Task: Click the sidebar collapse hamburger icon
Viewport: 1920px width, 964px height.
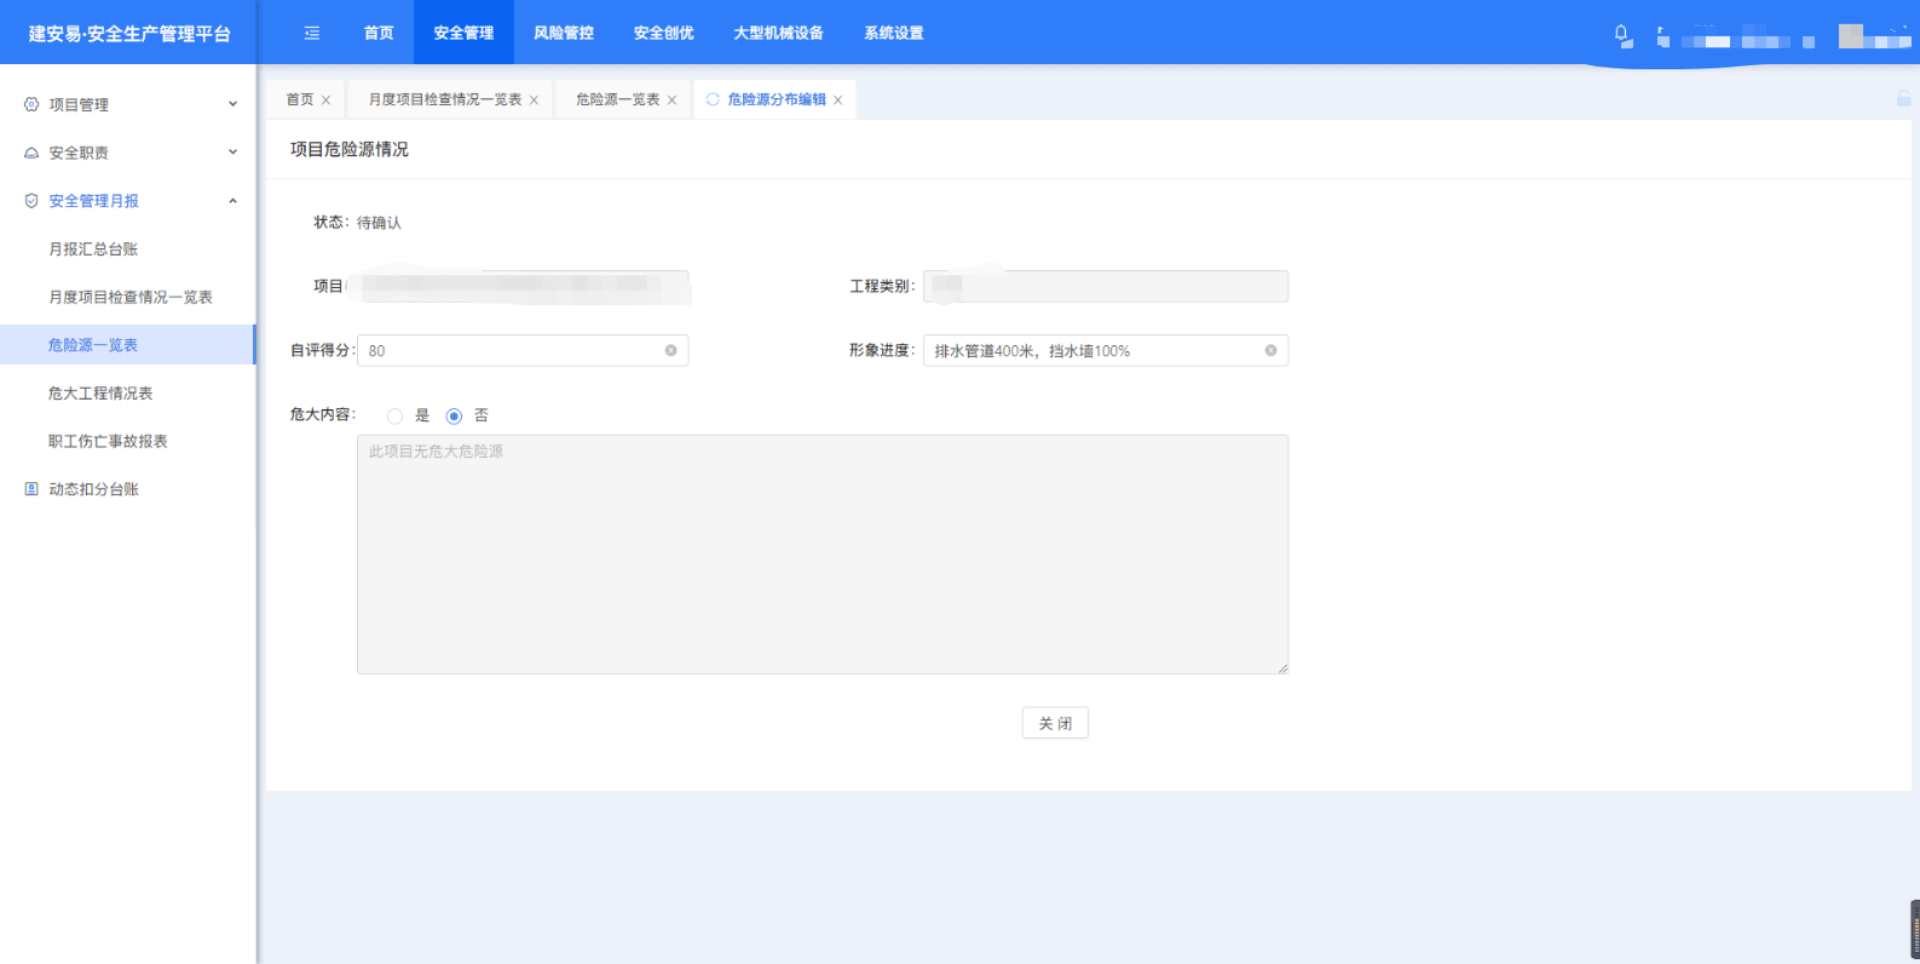Action: click(312, 33)
